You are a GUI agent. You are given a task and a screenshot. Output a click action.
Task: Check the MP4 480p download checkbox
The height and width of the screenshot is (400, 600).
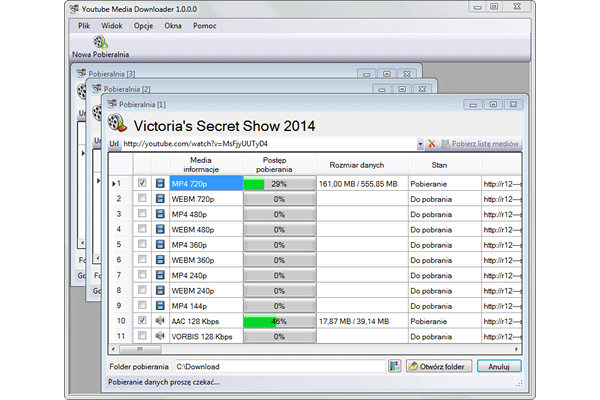pyautogui.click(x=142, y=214)
